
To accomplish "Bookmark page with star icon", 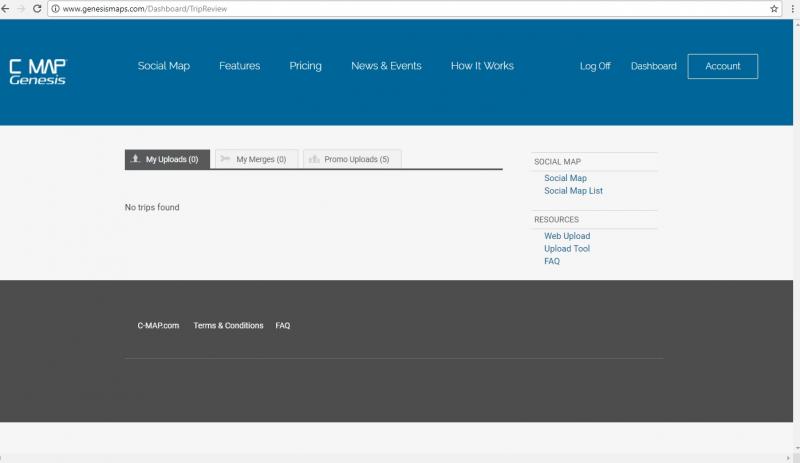I will pyautogui.click(x=774, y=8).
